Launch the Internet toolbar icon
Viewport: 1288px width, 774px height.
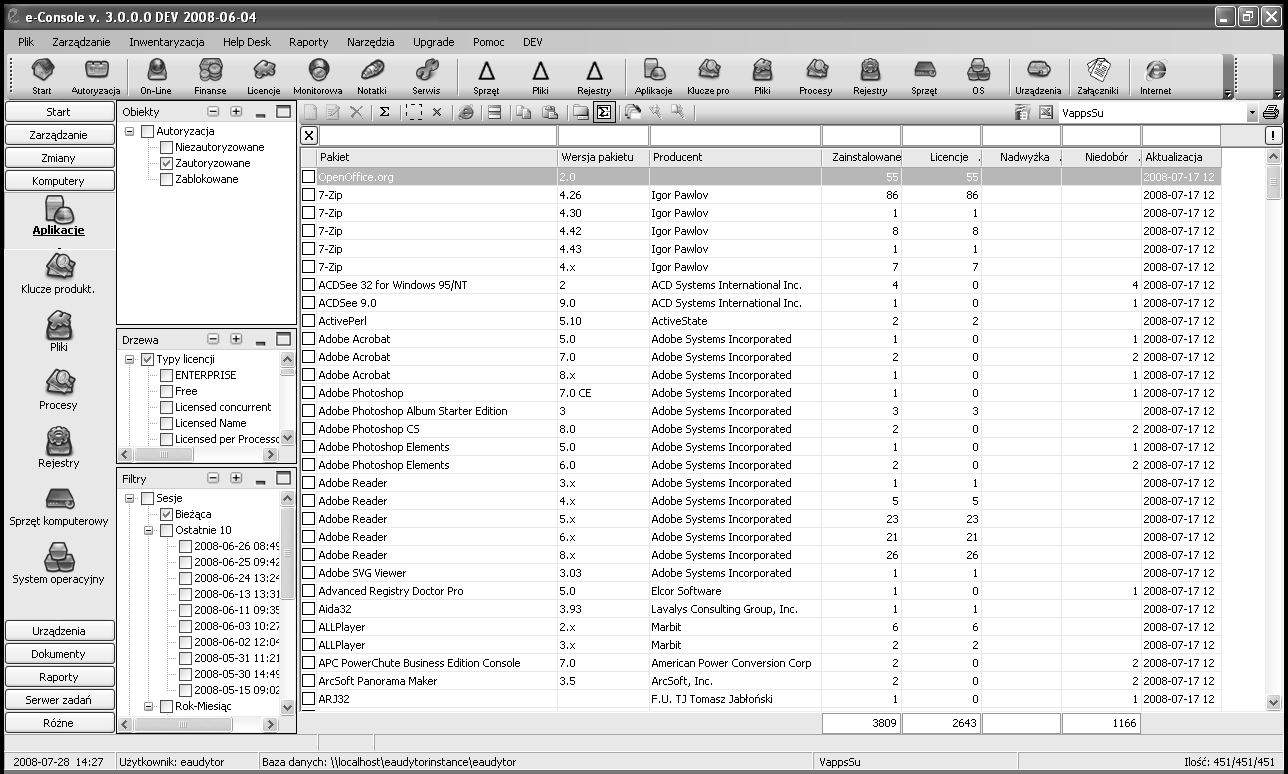pos(1156,77)
